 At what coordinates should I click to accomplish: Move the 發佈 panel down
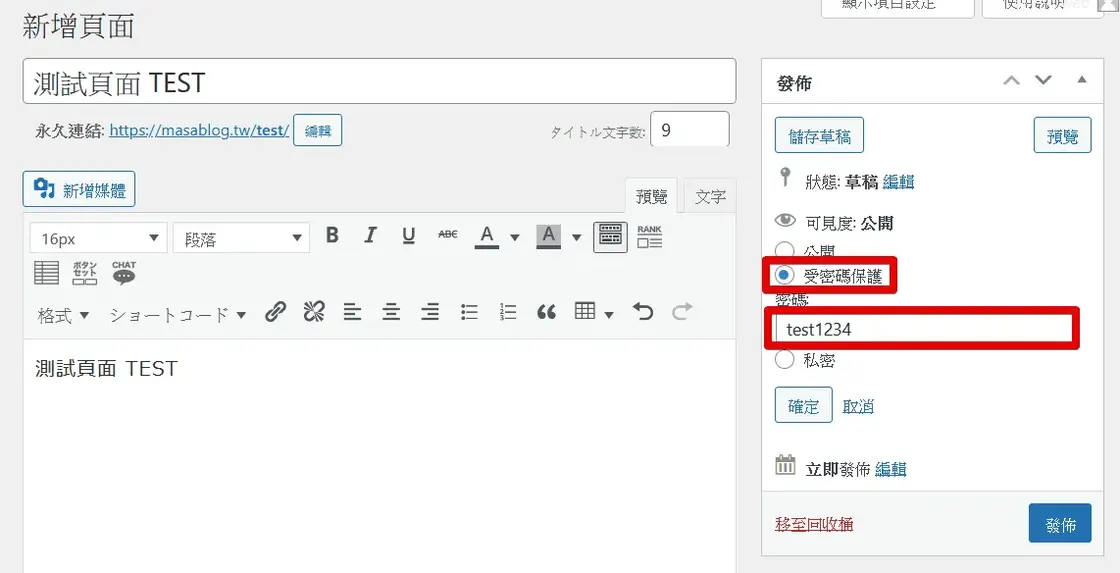click(x=1044, y=81)
